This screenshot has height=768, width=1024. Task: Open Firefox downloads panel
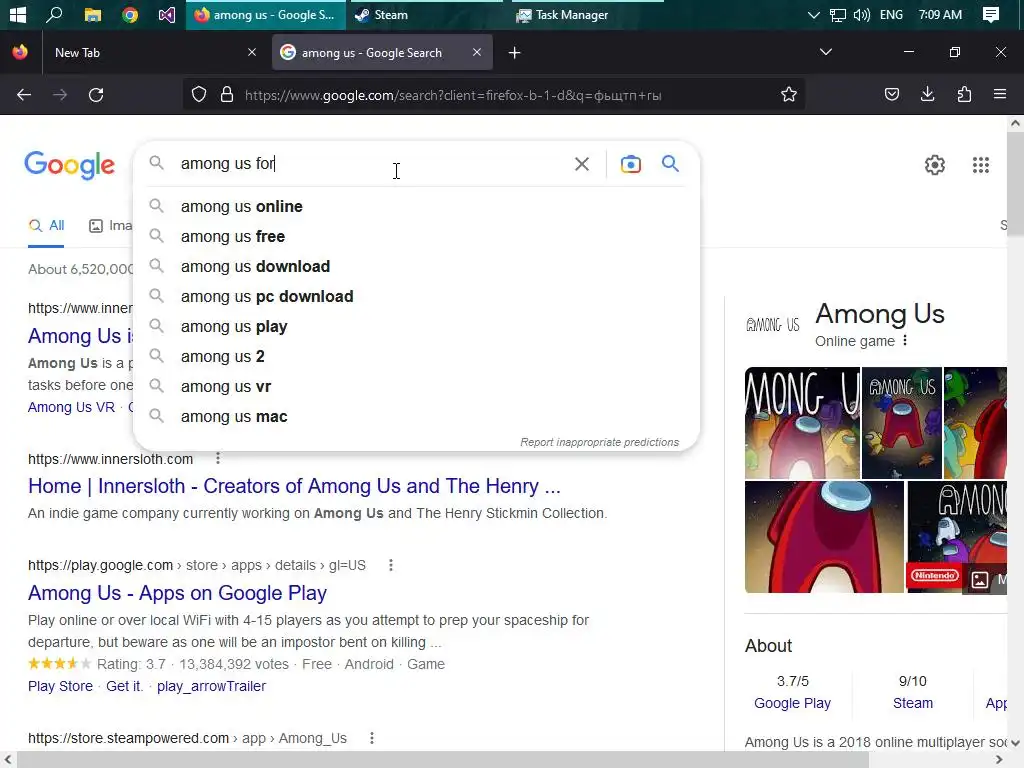pyautogui.click(x=927, y=95)
